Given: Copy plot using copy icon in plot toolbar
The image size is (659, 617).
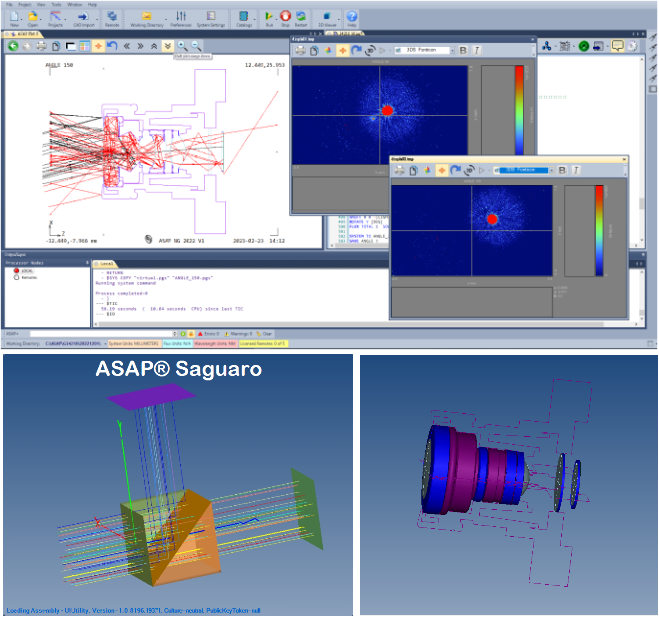Looking at the screenshot, I should pos(55,46).
